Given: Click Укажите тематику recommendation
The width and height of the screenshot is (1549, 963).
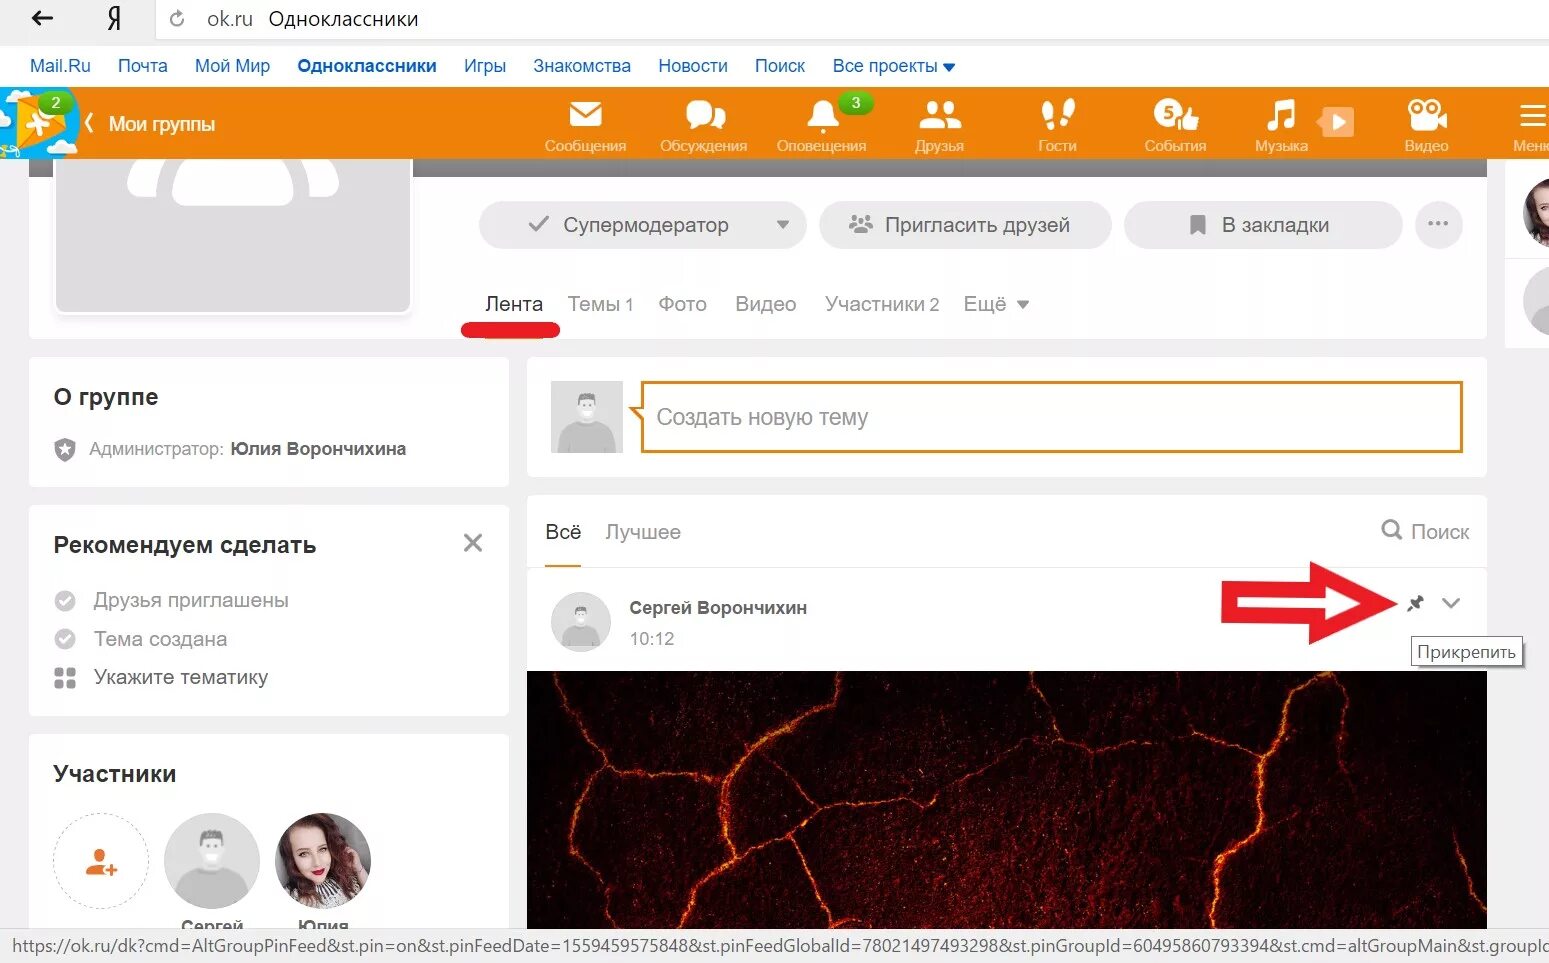Looking at the screenshot, I should click(x=181, y=678).
